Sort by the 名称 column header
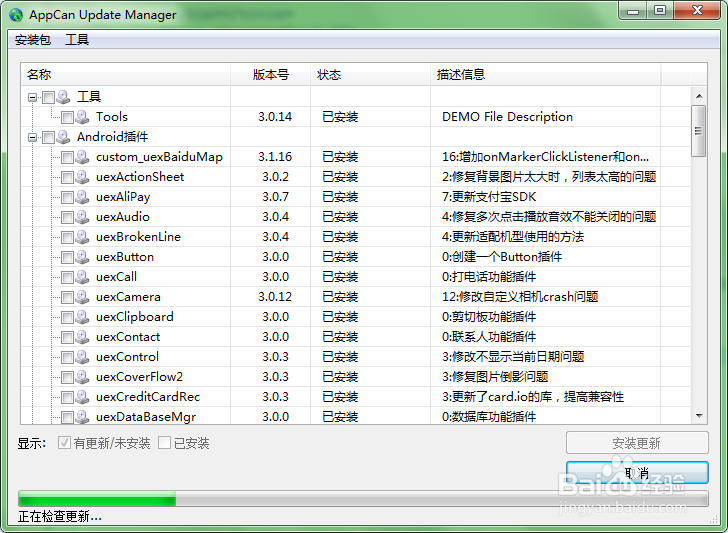Screen dimensions: 728x533 [125, 74]
